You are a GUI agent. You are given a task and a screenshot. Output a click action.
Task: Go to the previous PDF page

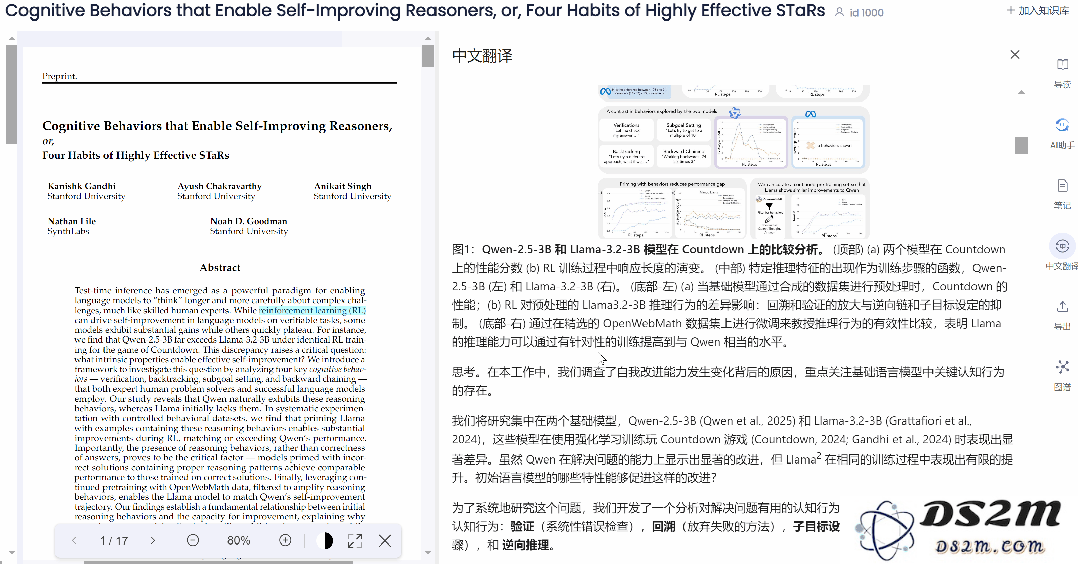coord(74,541)
